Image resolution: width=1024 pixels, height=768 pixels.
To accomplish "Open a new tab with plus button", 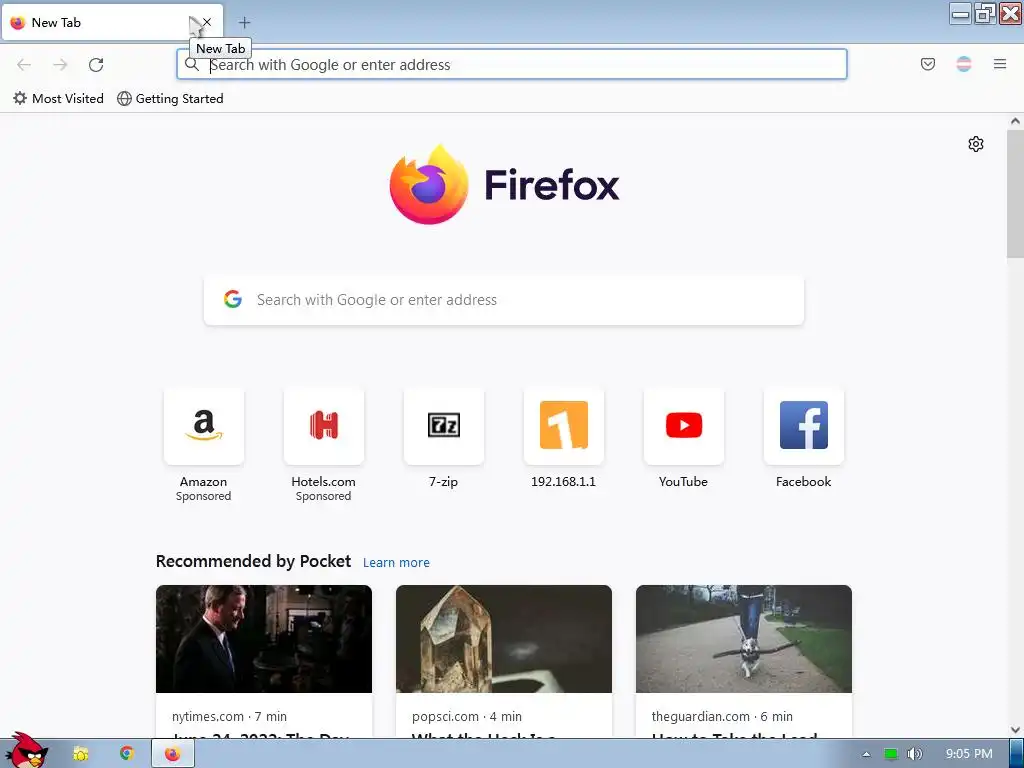I will (x=244, y=23).
